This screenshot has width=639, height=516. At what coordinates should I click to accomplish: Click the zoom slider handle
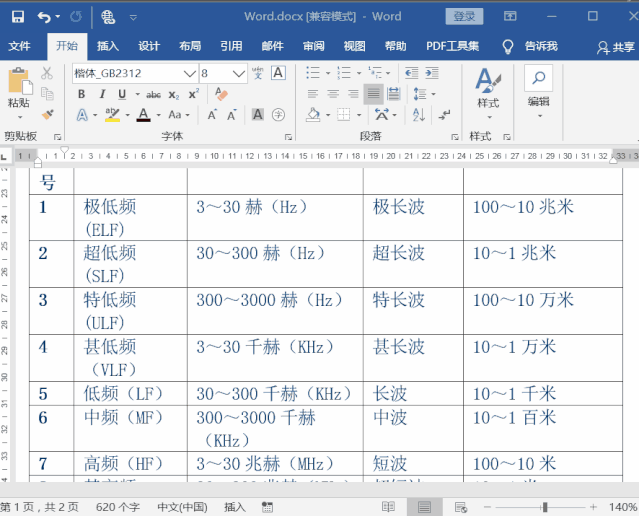click(x=545, y=507)
